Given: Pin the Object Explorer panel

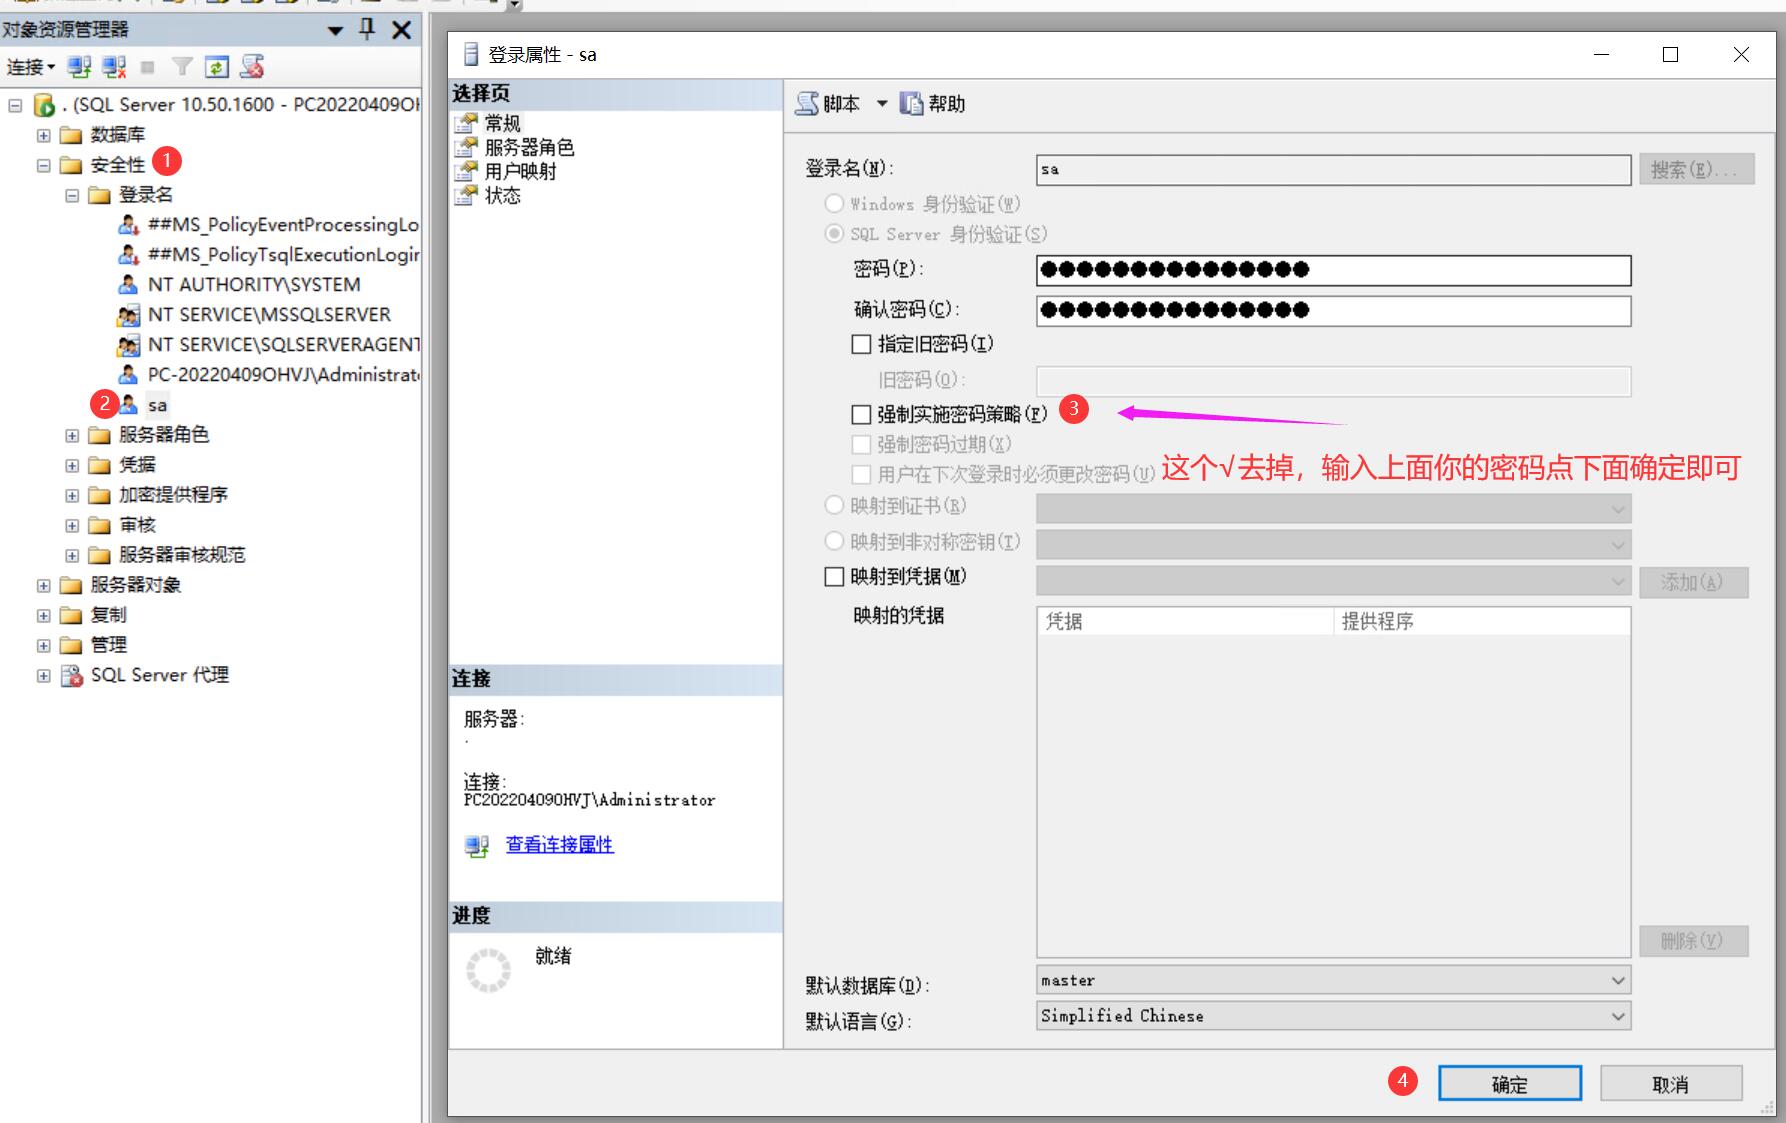Looking at the screenshot, I should (367, 30).
